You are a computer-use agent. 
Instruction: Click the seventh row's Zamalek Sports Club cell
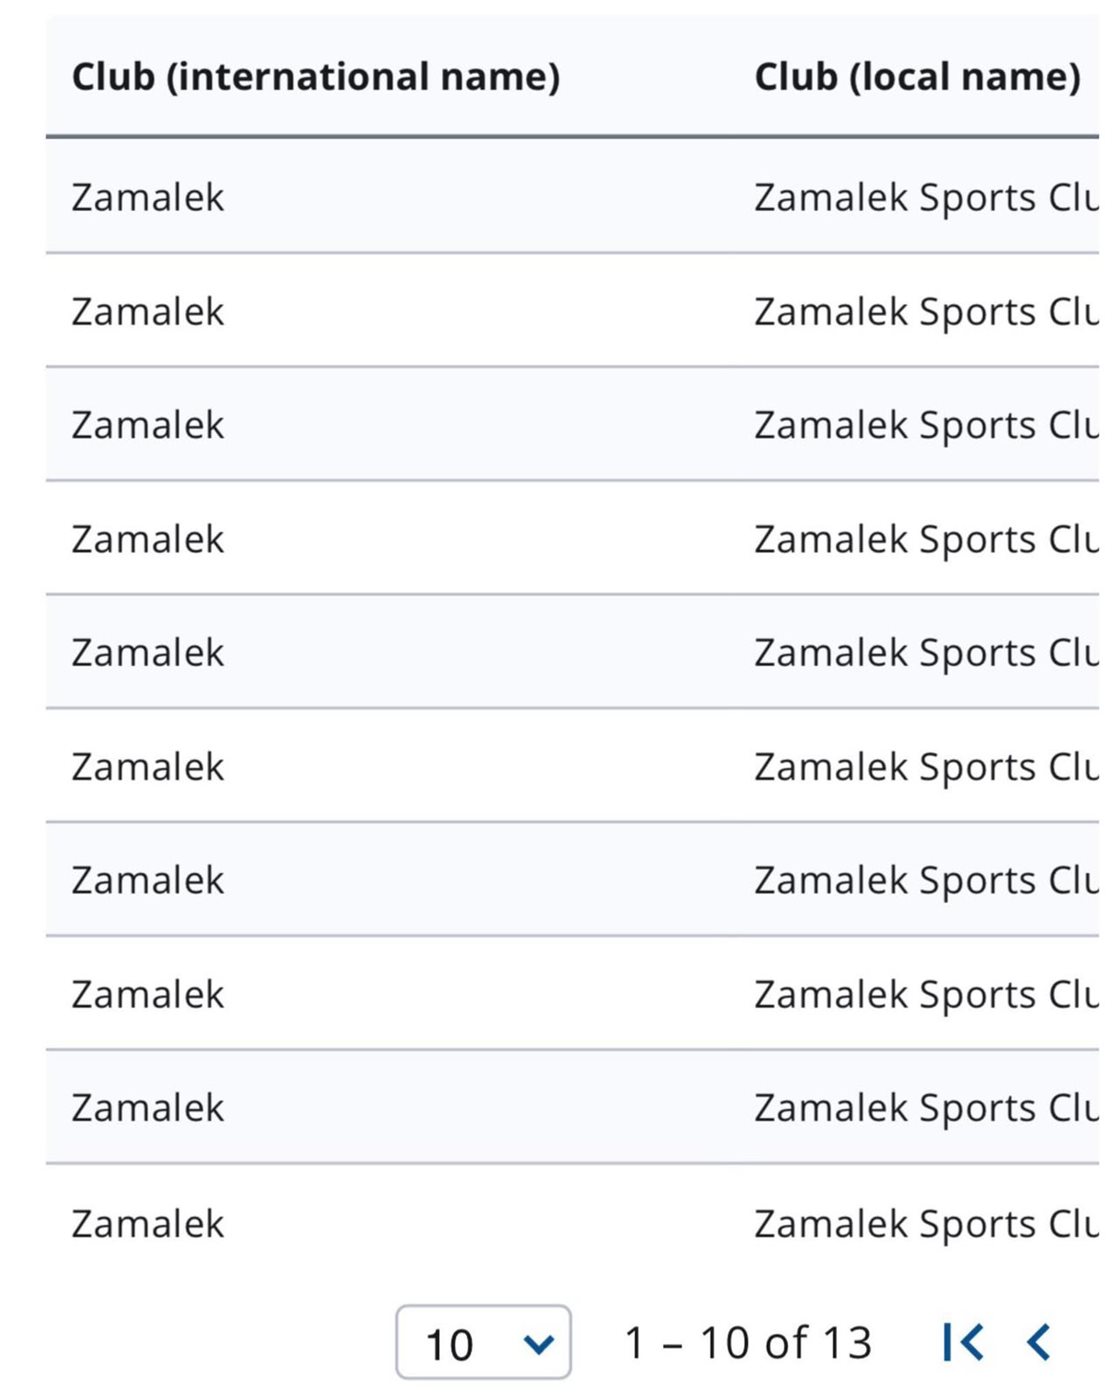(x=925, y=880)
